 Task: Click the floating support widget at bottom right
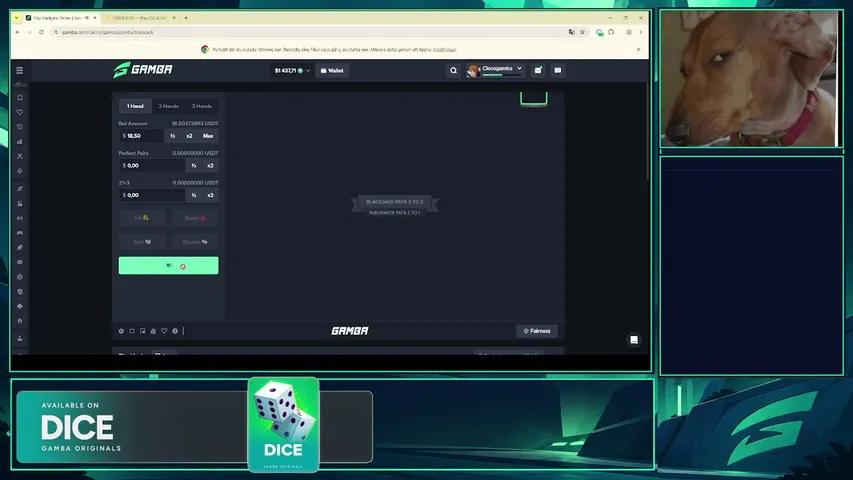634,340
